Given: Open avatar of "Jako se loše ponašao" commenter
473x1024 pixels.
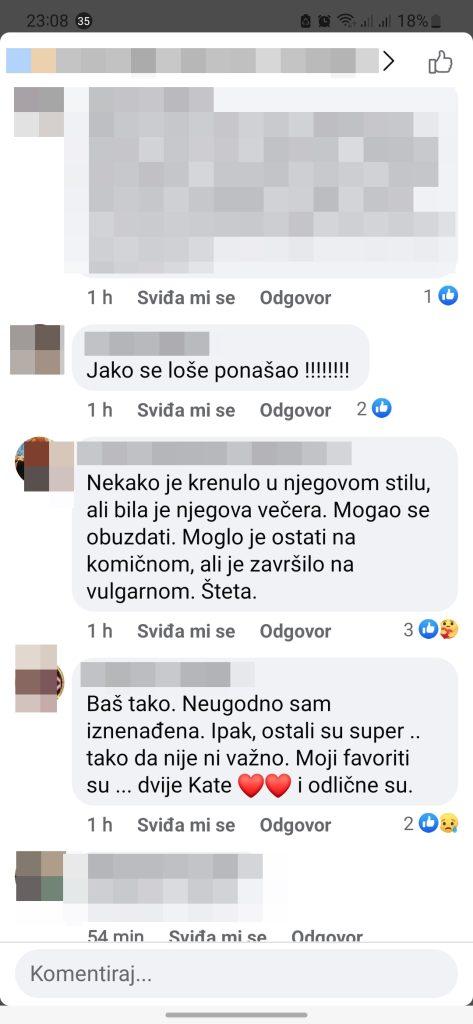Looking at the screenshot, I should (x=37, y=349).
